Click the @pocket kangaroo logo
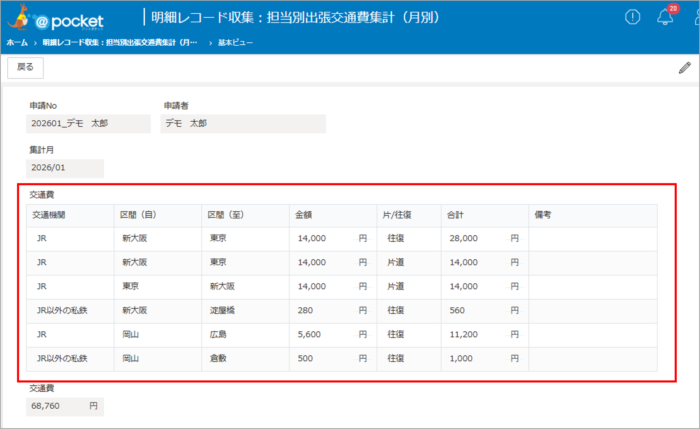 point(56,19)
